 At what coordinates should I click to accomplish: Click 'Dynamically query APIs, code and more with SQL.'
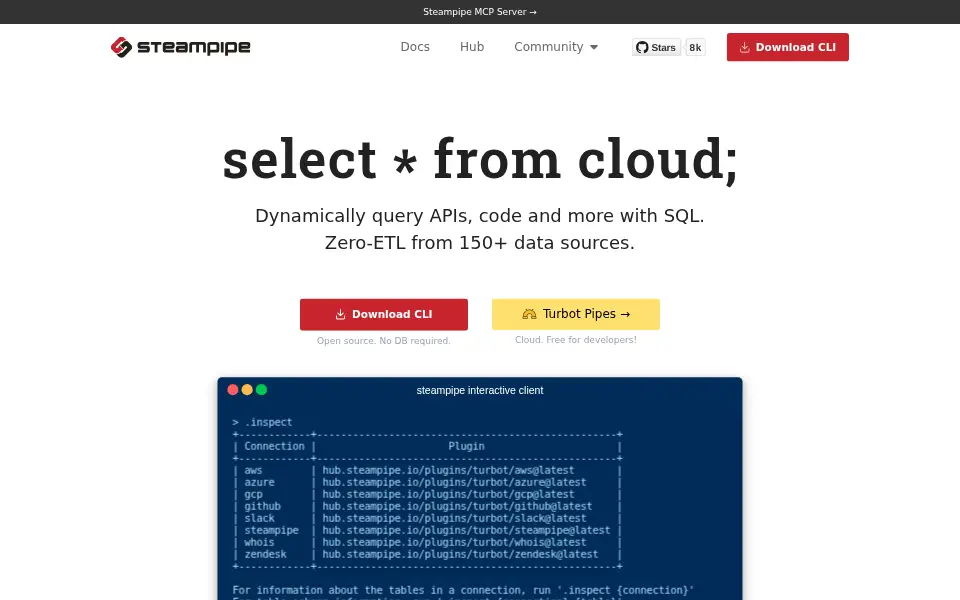click(480, 216)
